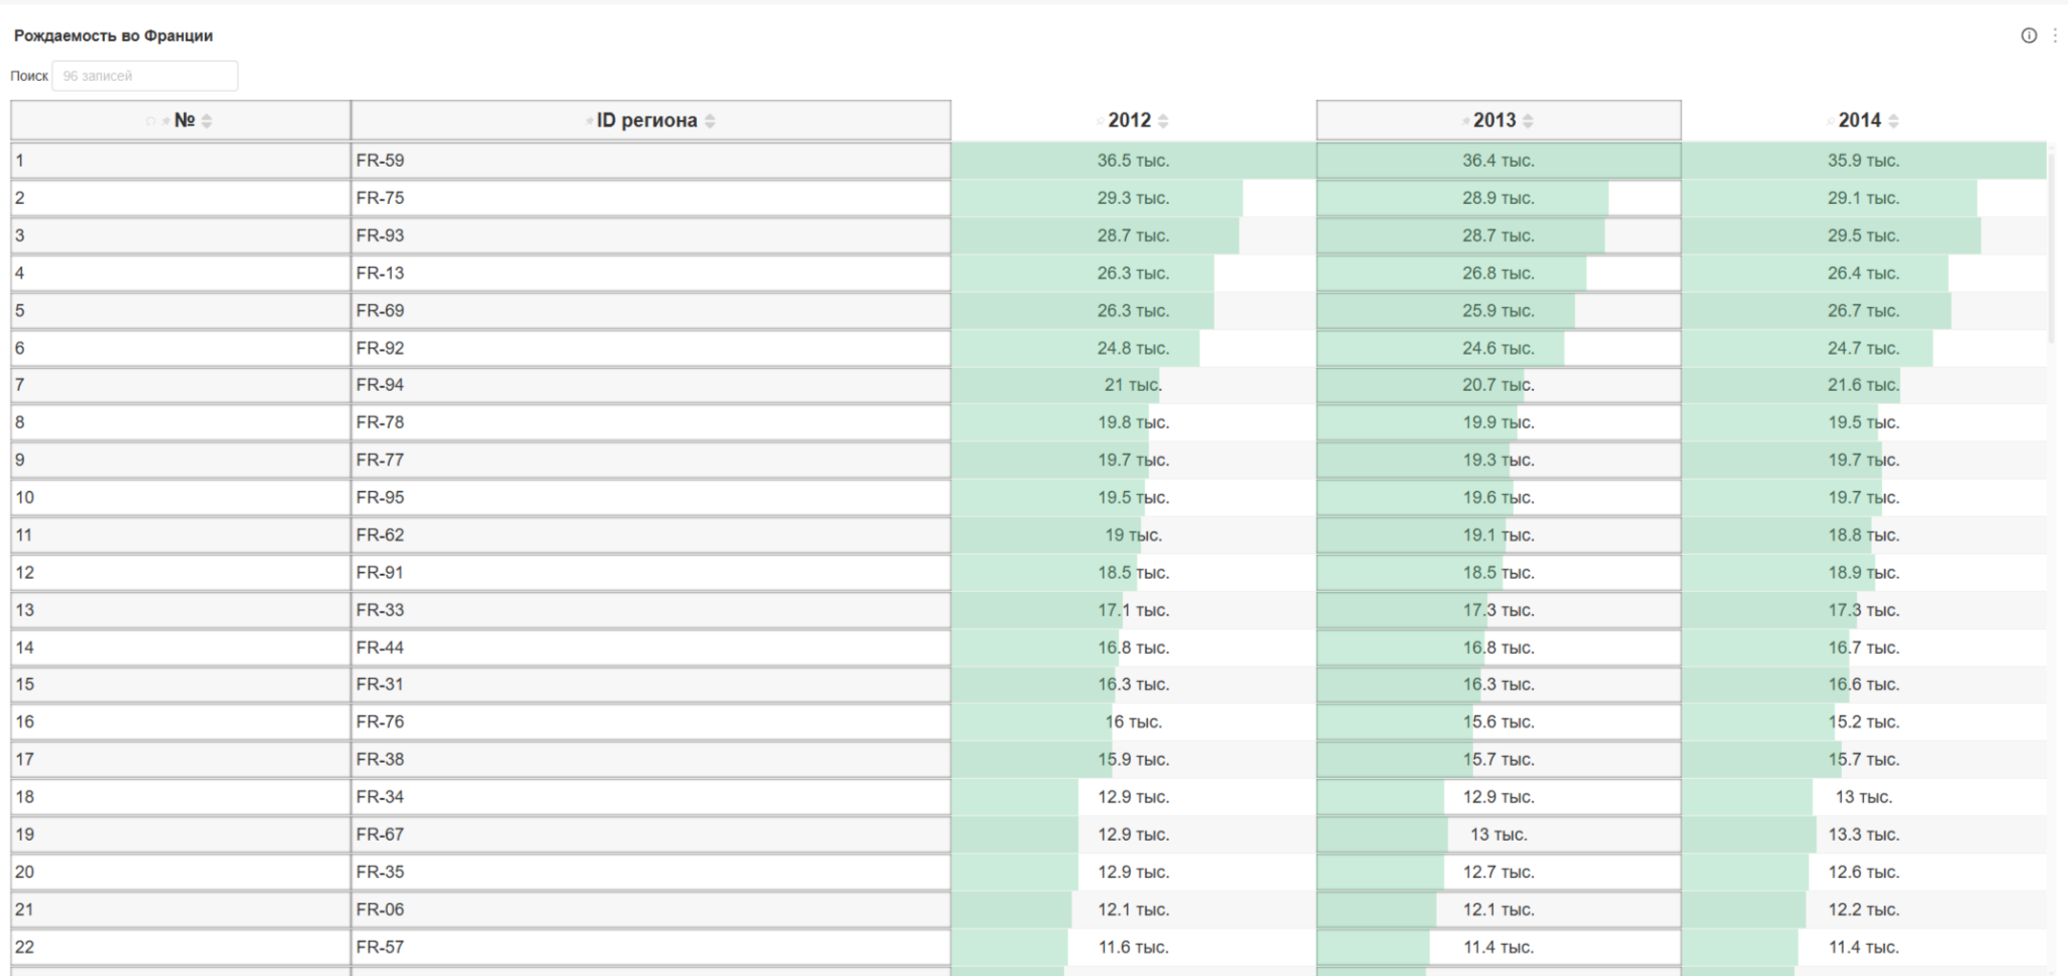The width and height of the screenshot is (2068, 976).
Task: Pin the 2014 column
Action: coord(1830,121)
